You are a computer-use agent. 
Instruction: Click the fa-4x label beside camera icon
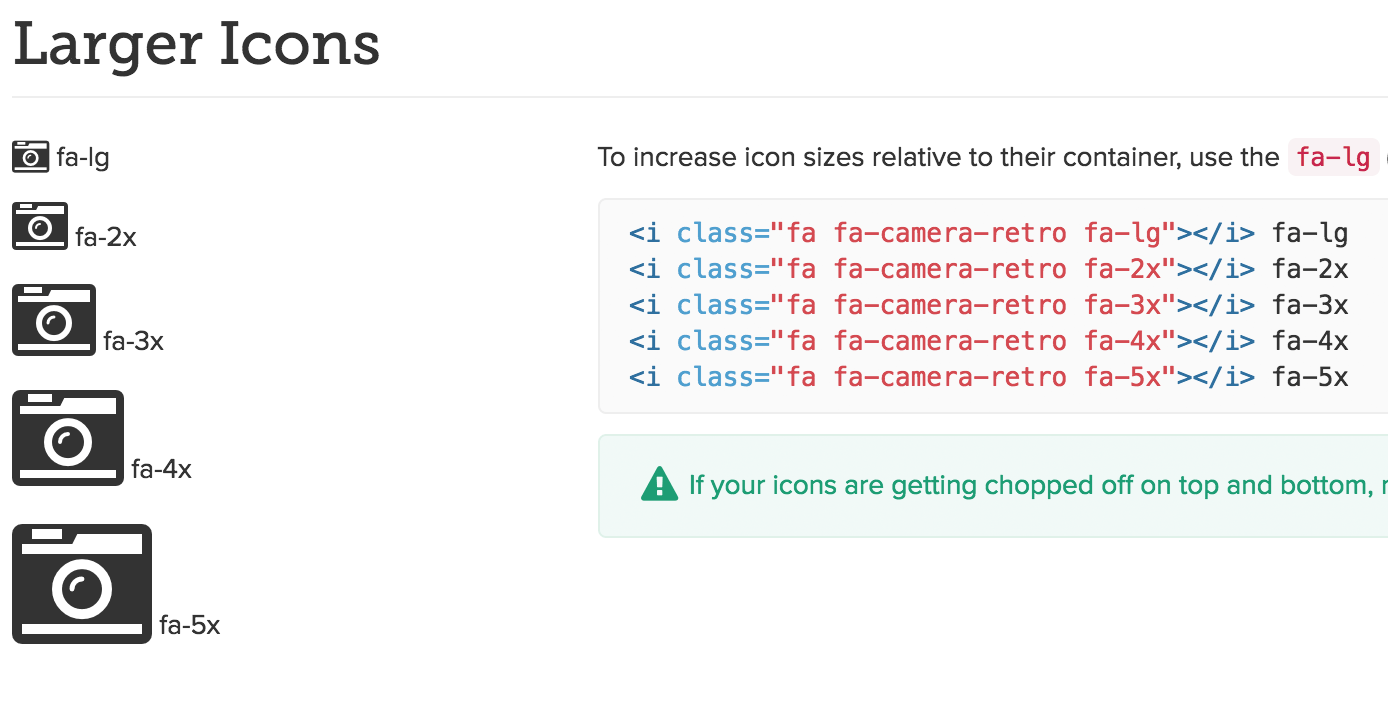pyautogui.click(x=161, y=470)
